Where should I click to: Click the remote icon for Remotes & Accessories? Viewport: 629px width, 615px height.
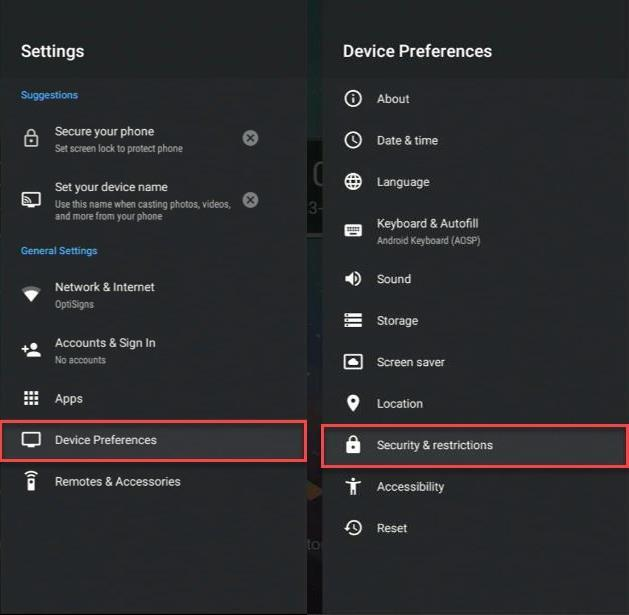coord(31,481)
